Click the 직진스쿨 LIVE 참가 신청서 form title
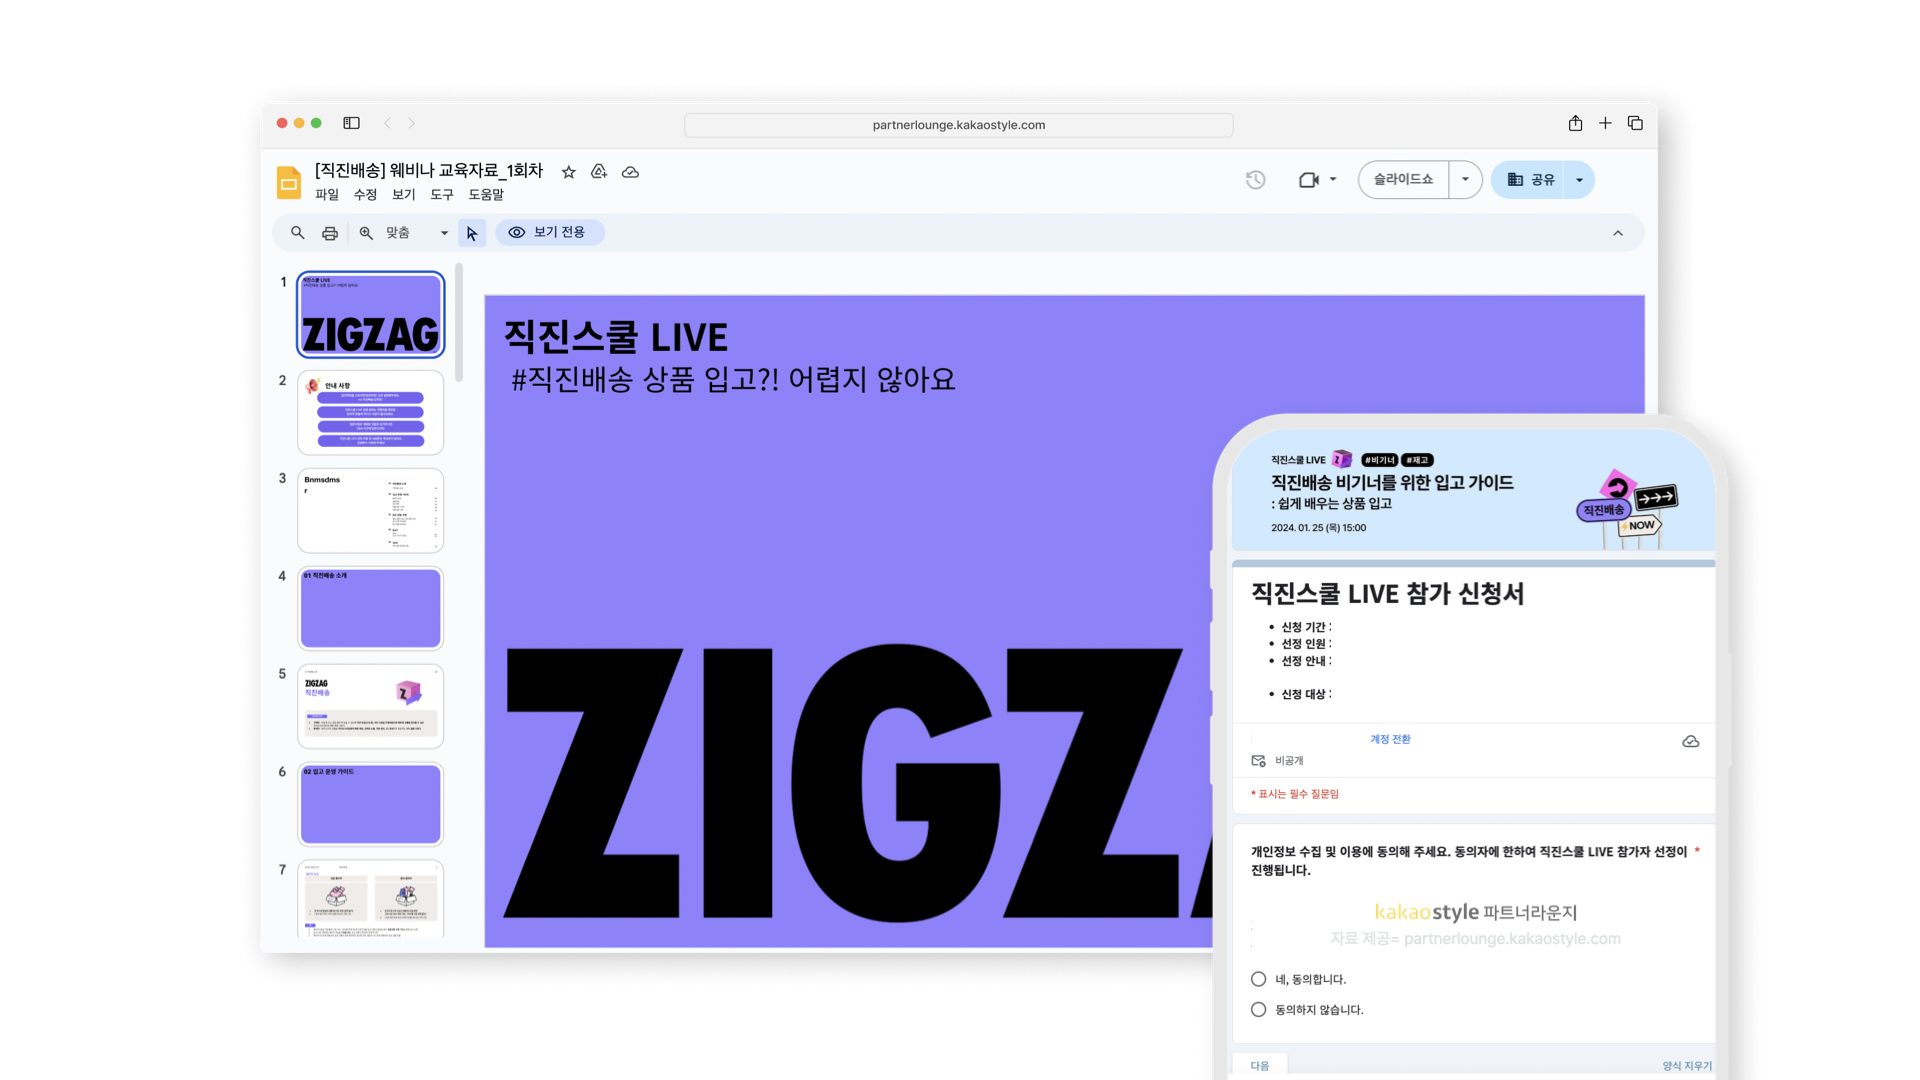1920x1080 pixels. [x=1388, y=594]
